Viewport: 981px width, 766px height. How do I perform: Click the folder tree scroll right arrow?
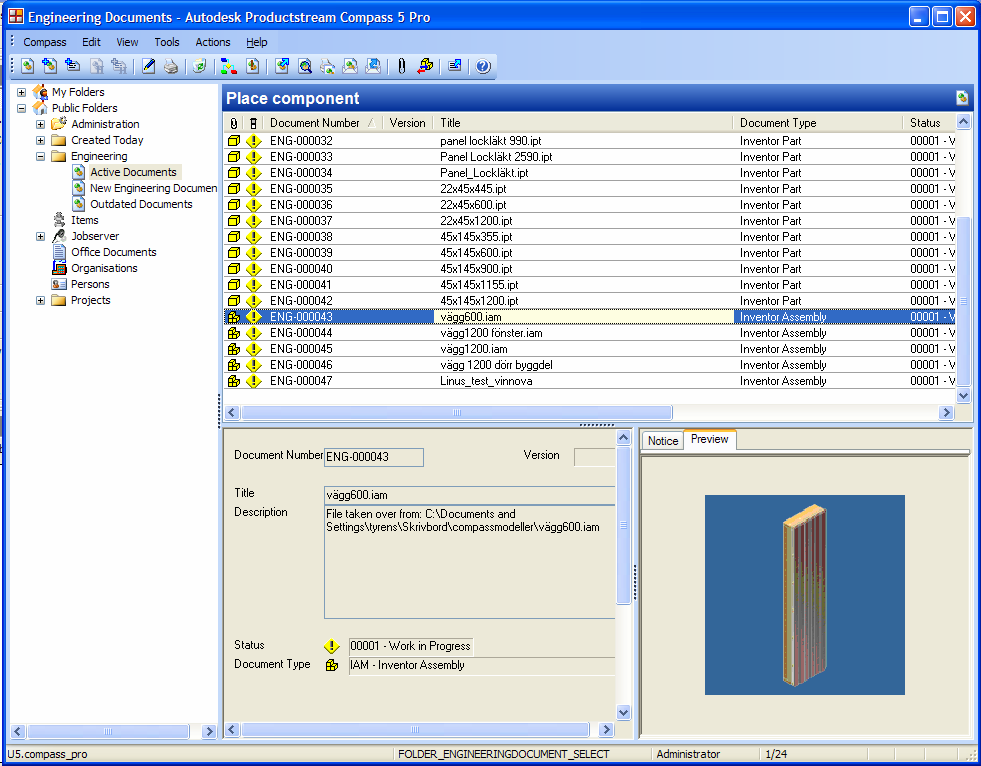point(209,731)
